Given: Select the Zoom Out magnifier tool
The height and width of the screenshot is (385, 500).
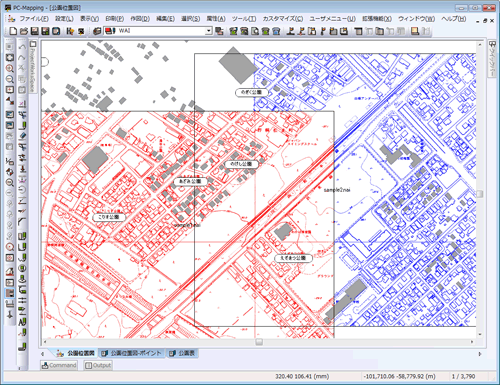Looking at the screenshot, I should (10, 79).
